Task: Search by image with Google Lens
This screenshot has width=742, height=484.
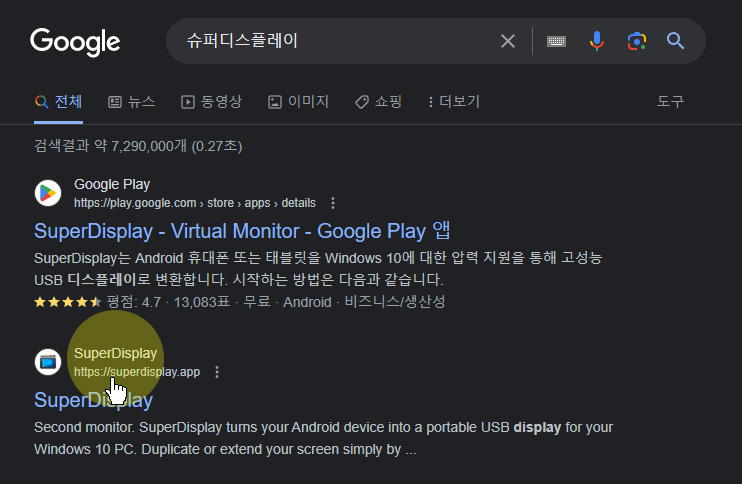Action: coord(637,41)
